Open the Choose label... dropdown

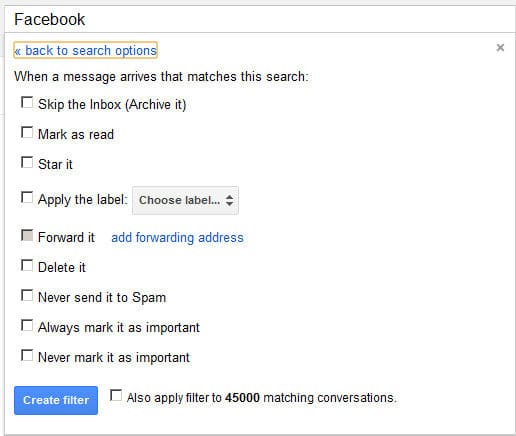coord(185,200)
